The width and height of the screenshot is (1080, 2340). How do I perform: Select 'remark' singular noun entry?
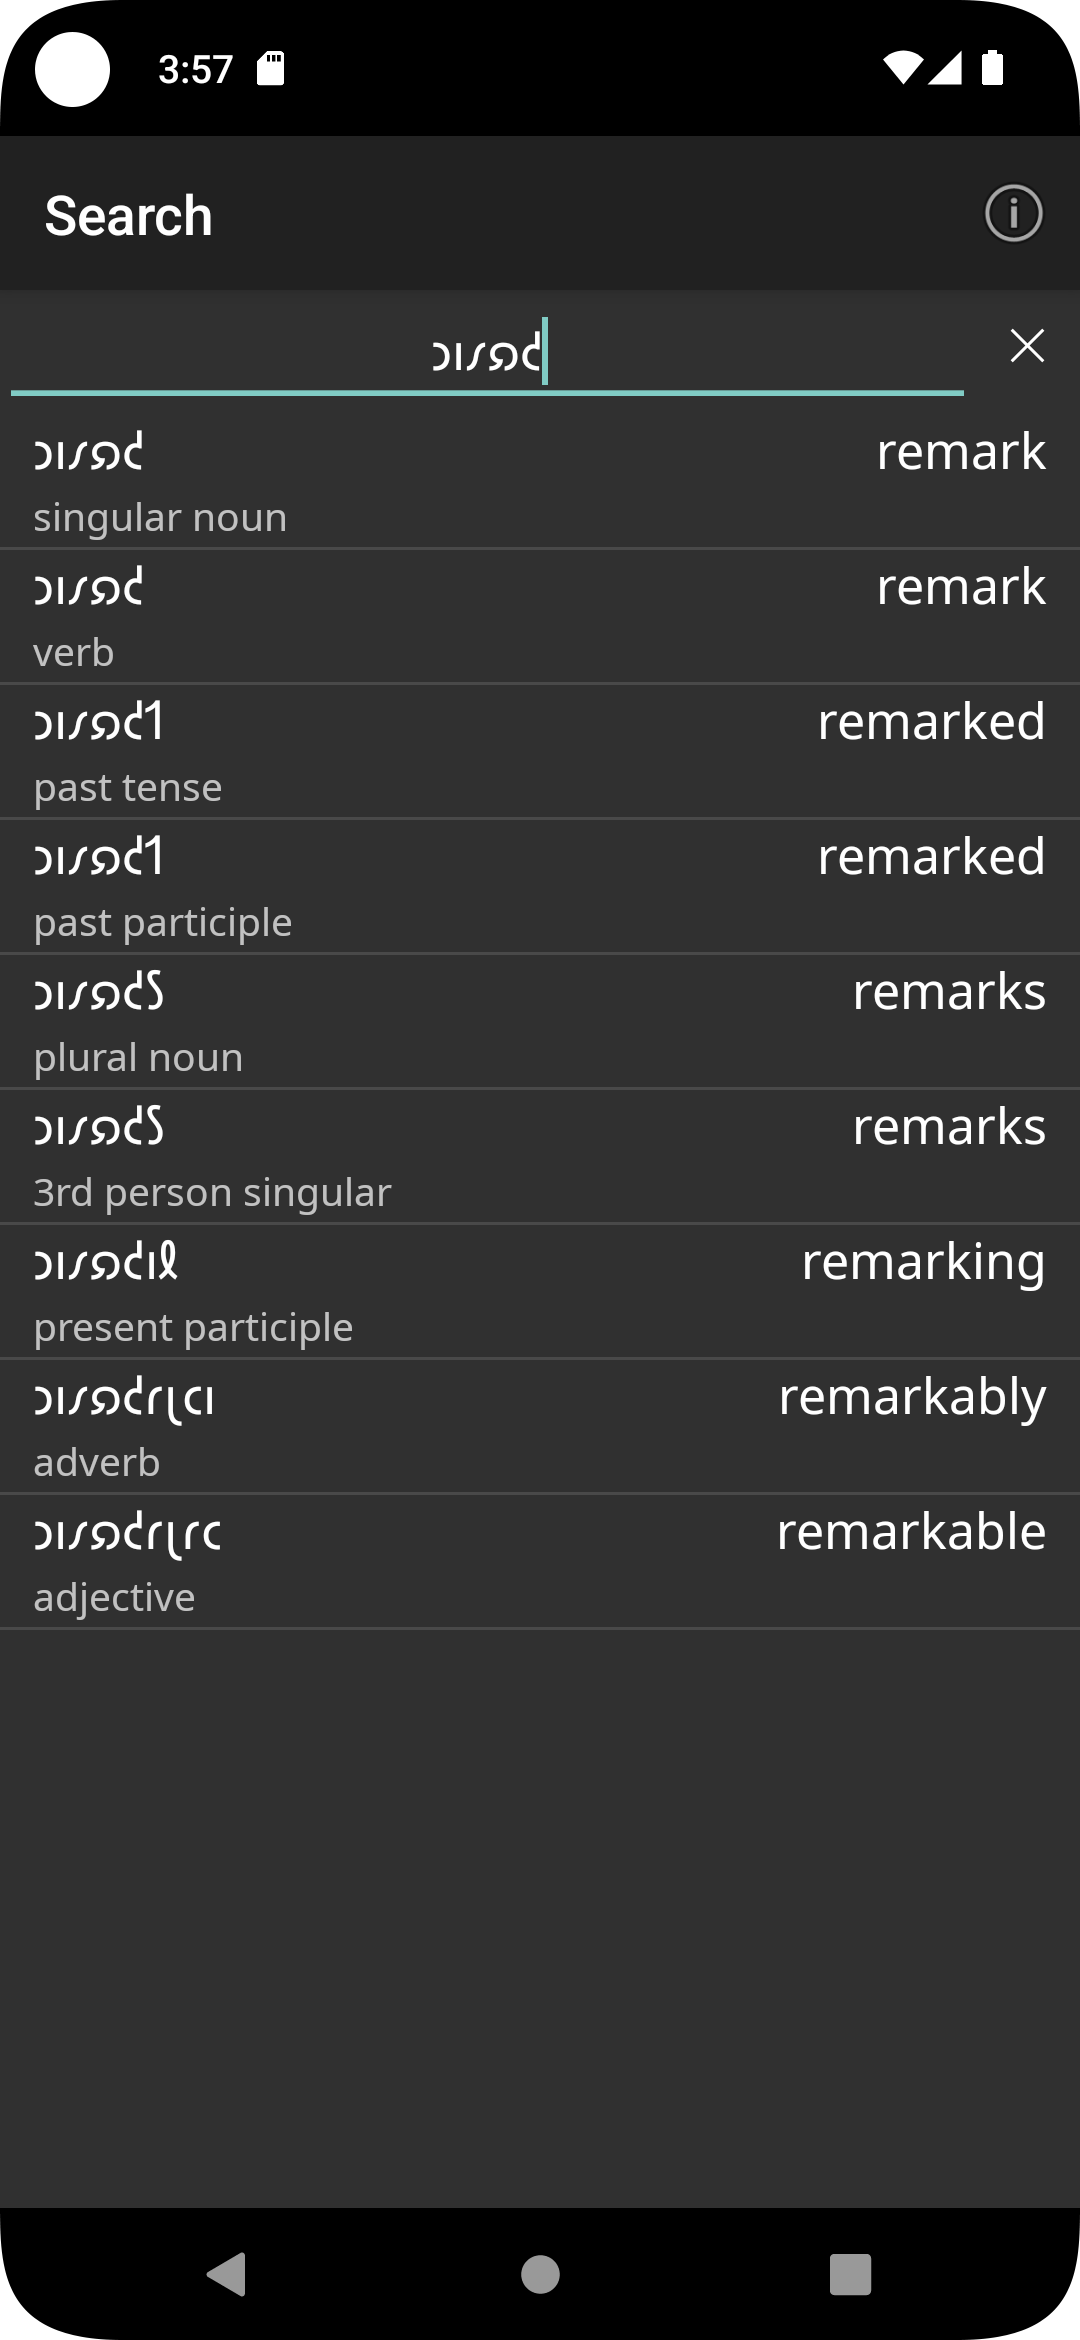point(540,482)
